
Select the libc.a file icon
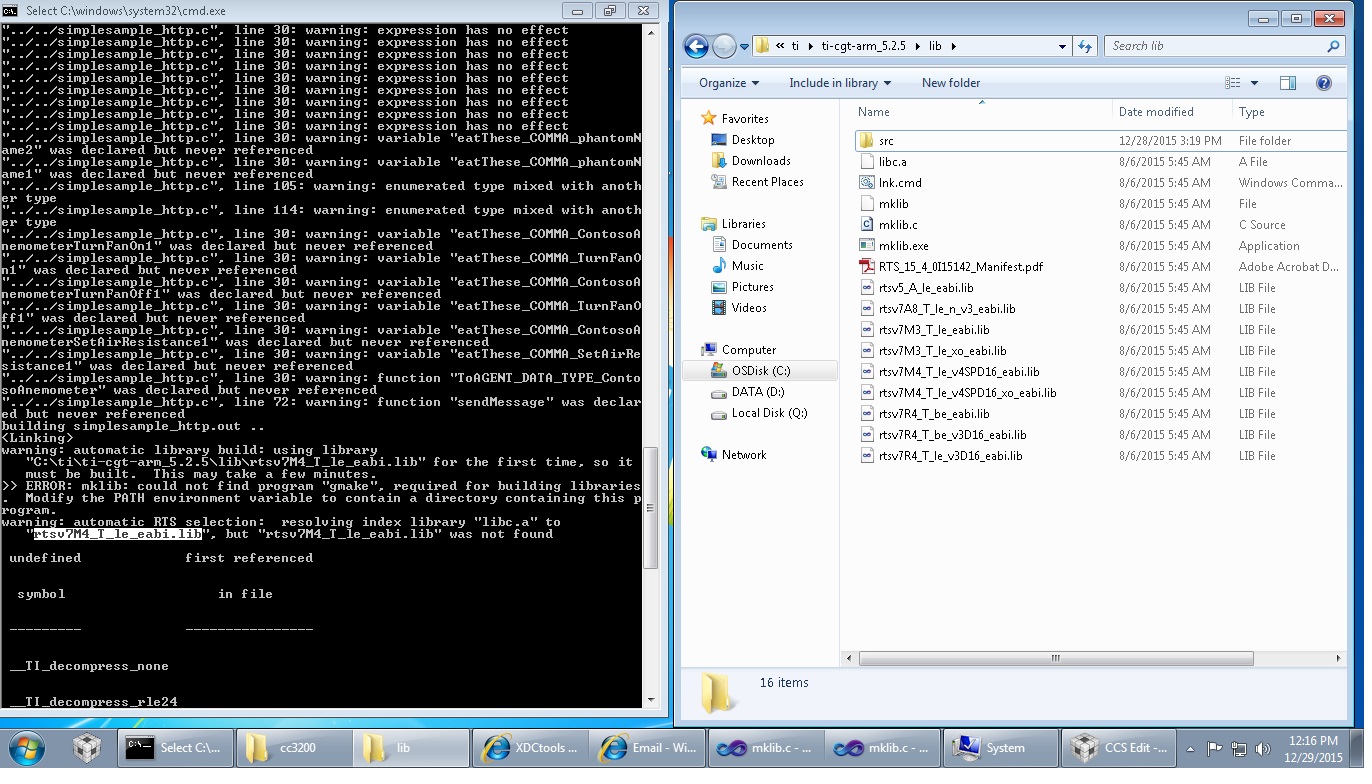(x=868, y=162)
